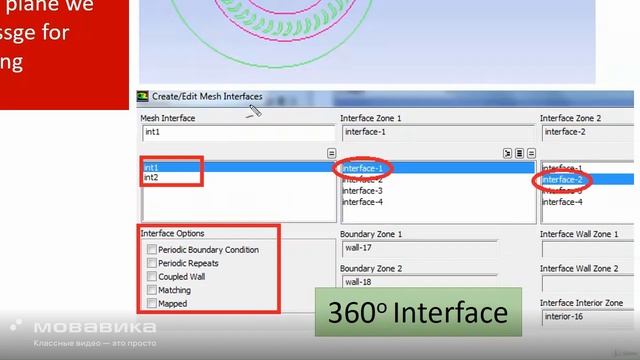Click the Mesh Interface name field
640x360 pixels.
238,133
